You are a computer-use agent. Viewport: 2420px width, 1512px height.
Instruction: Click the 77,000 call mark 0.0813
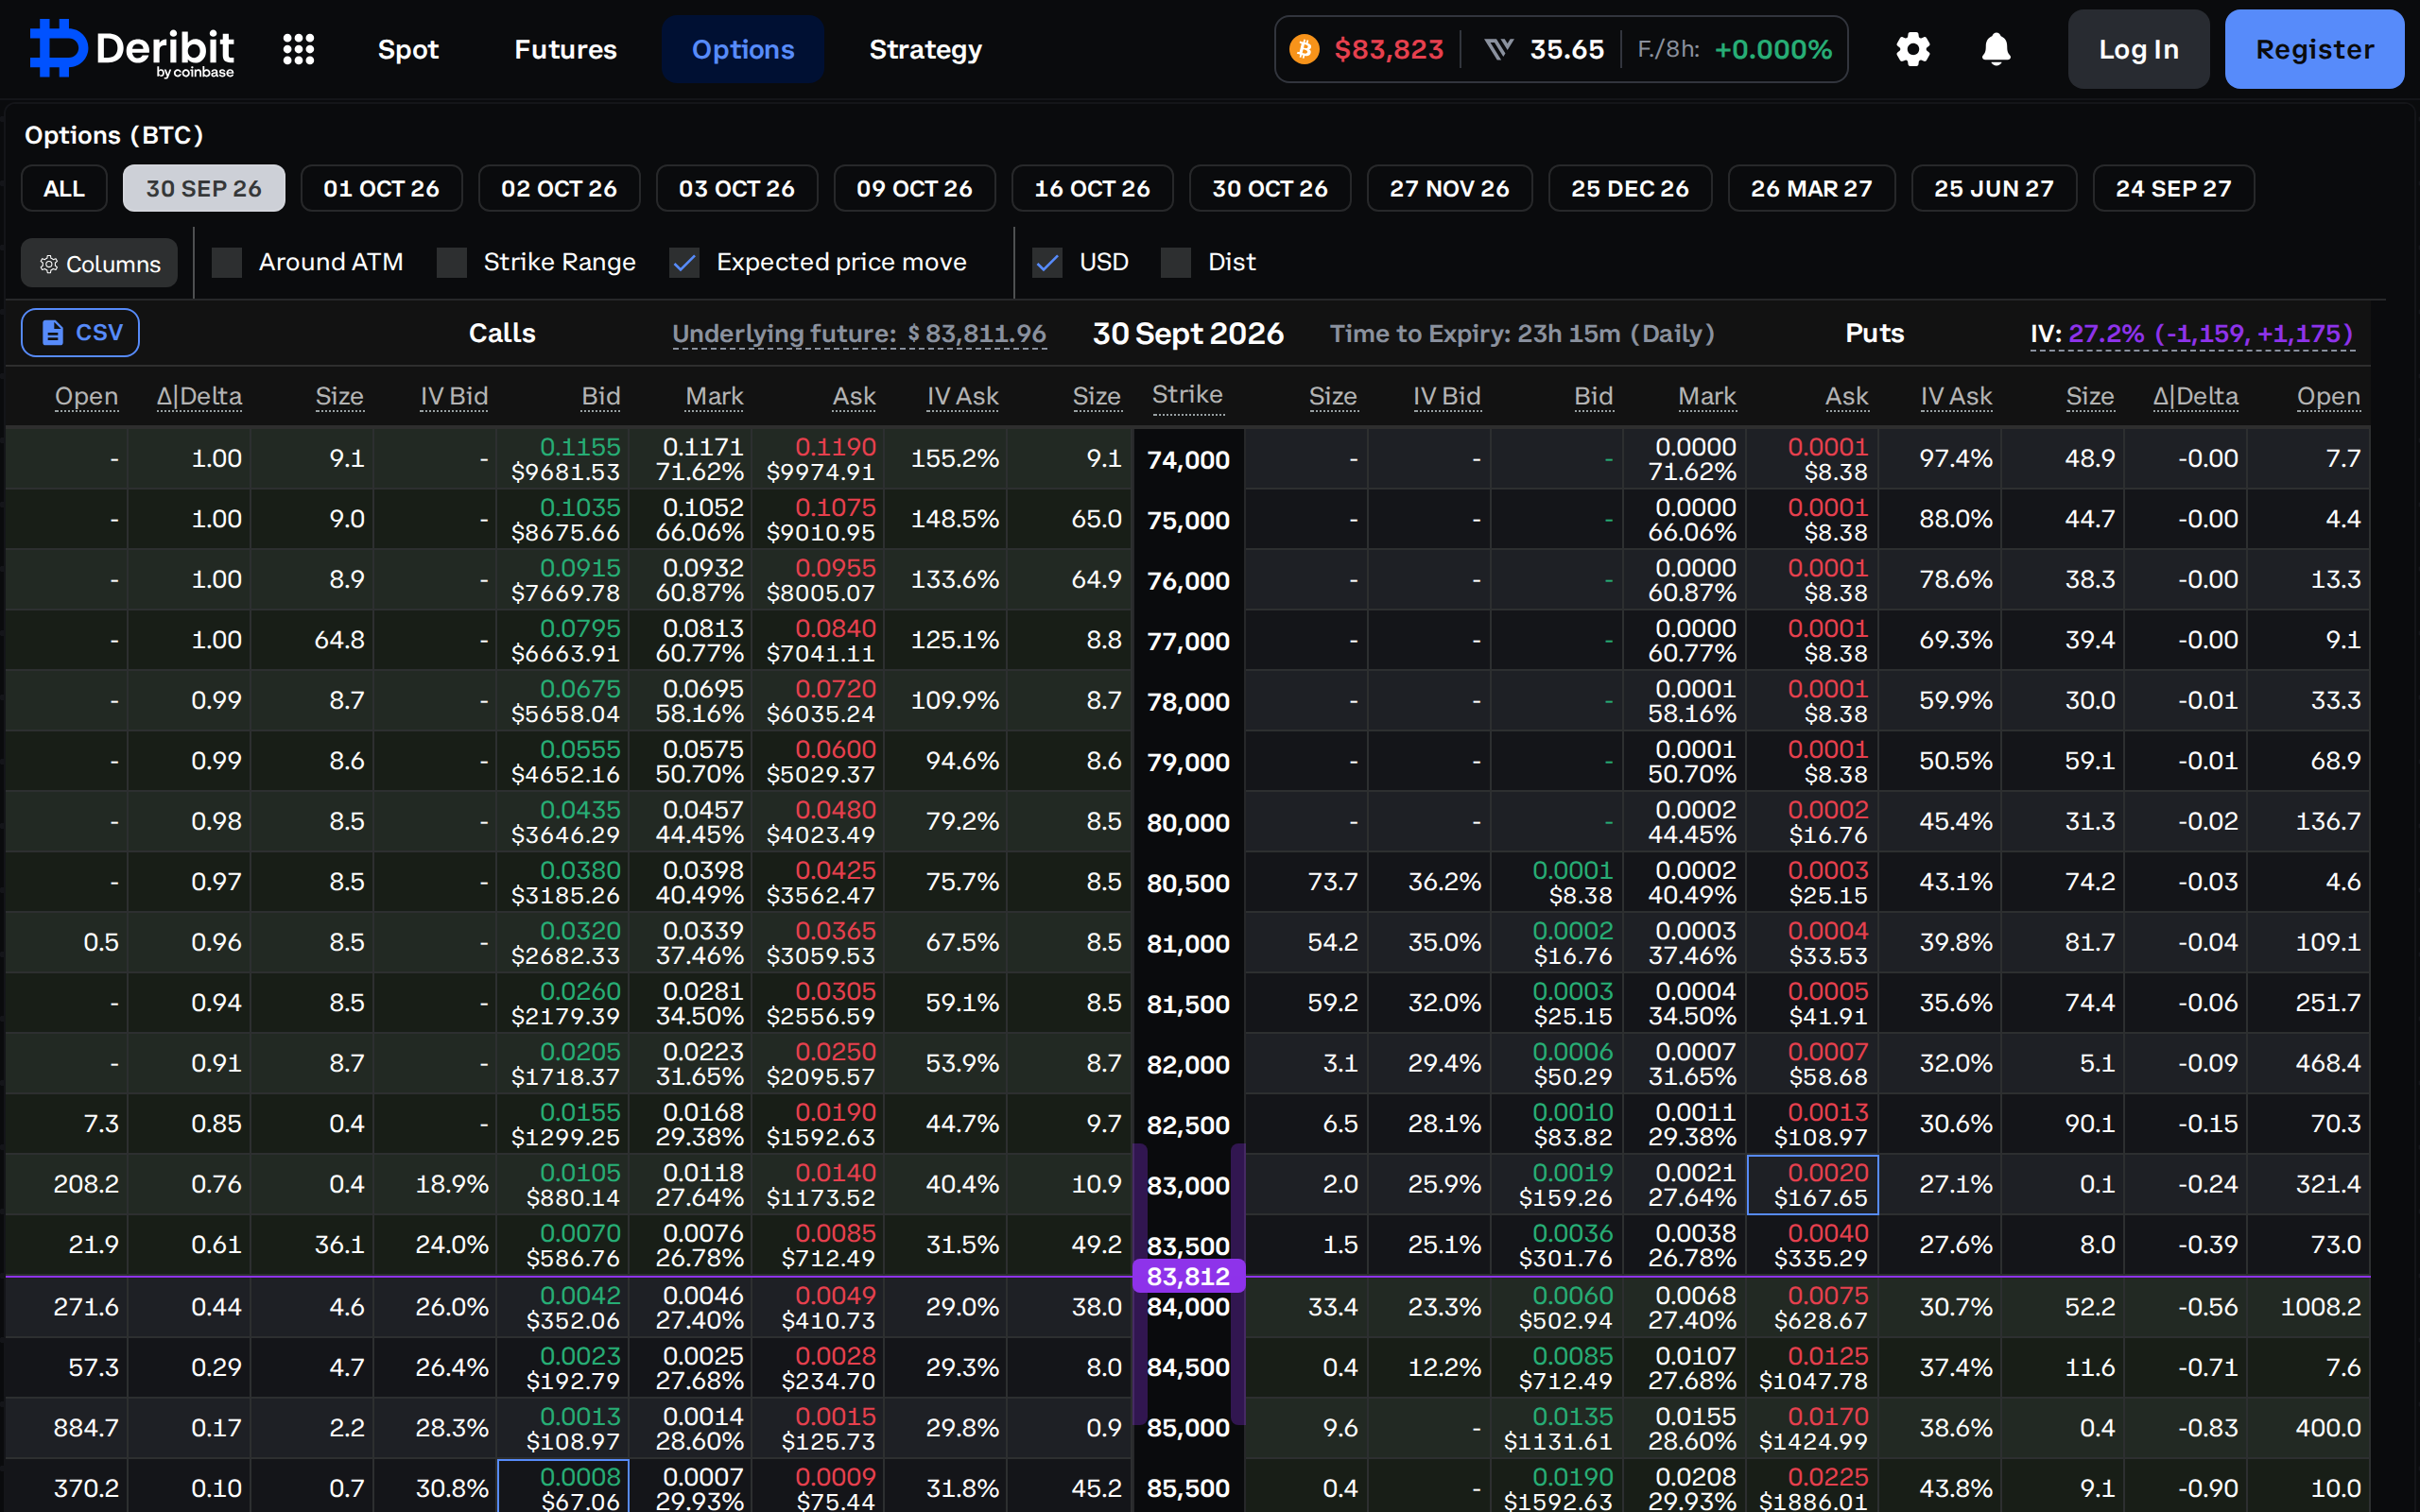[702, 628]
